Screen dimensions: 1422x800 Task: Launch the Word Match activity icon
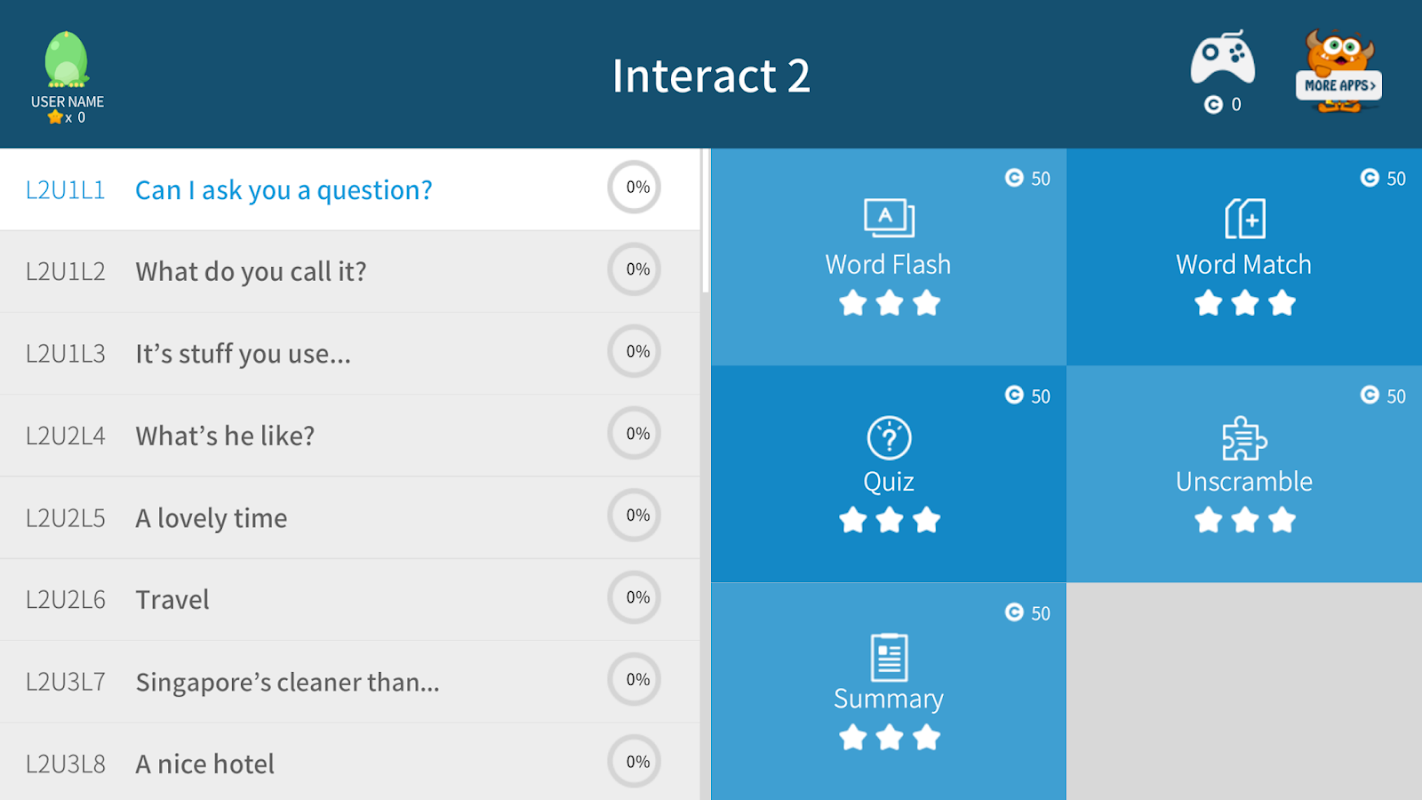click(x=1244, y=218)
